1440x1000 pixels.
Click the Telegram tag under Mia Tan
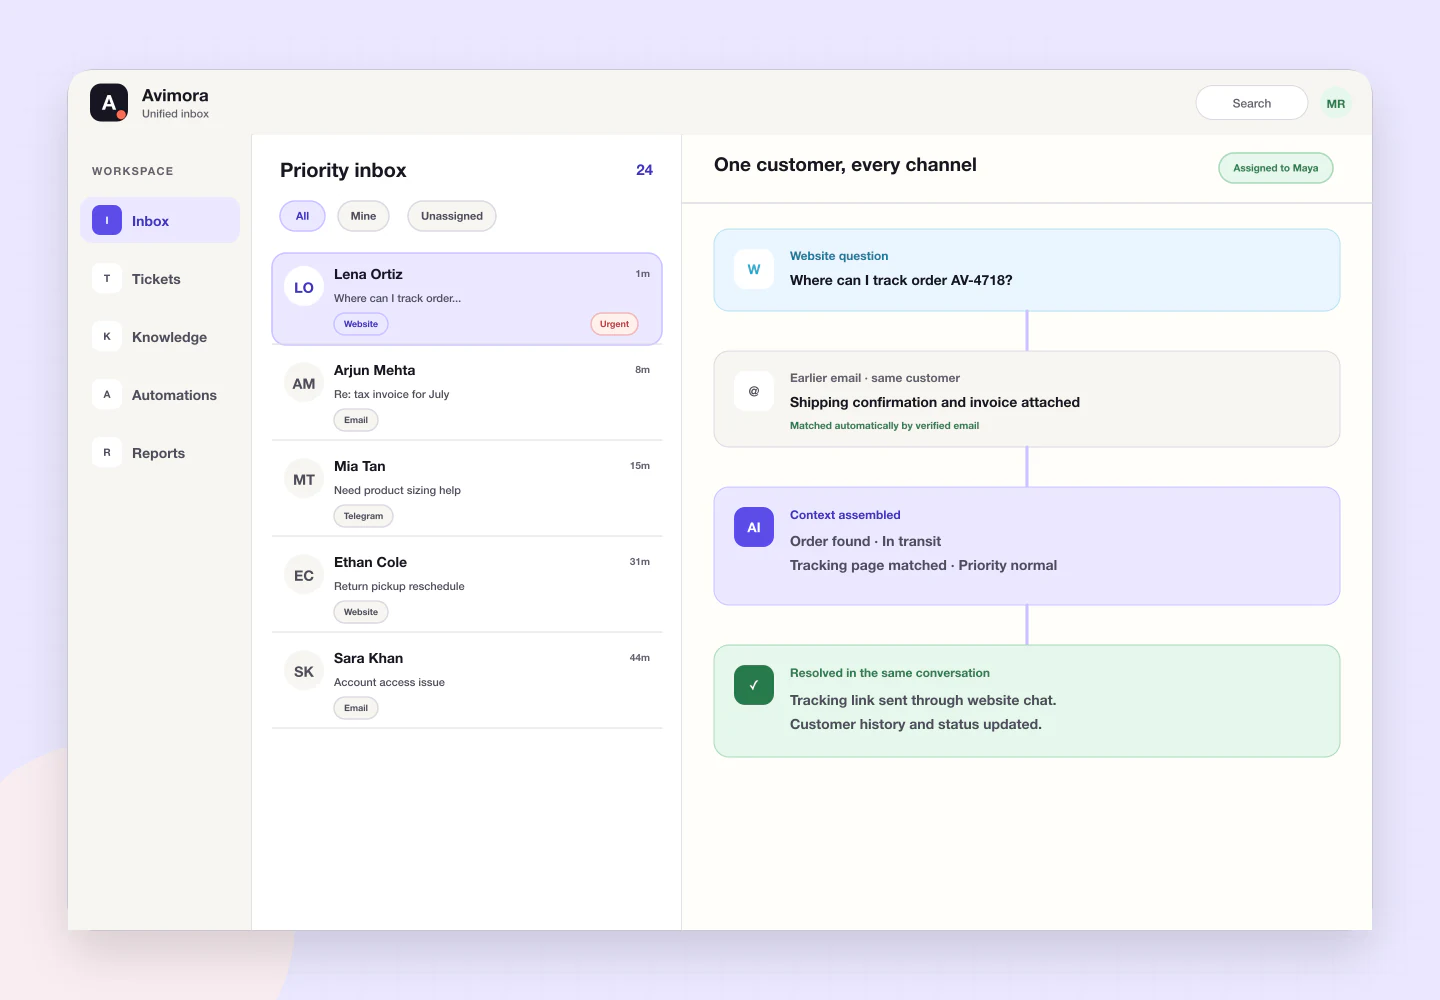(363, 516)
